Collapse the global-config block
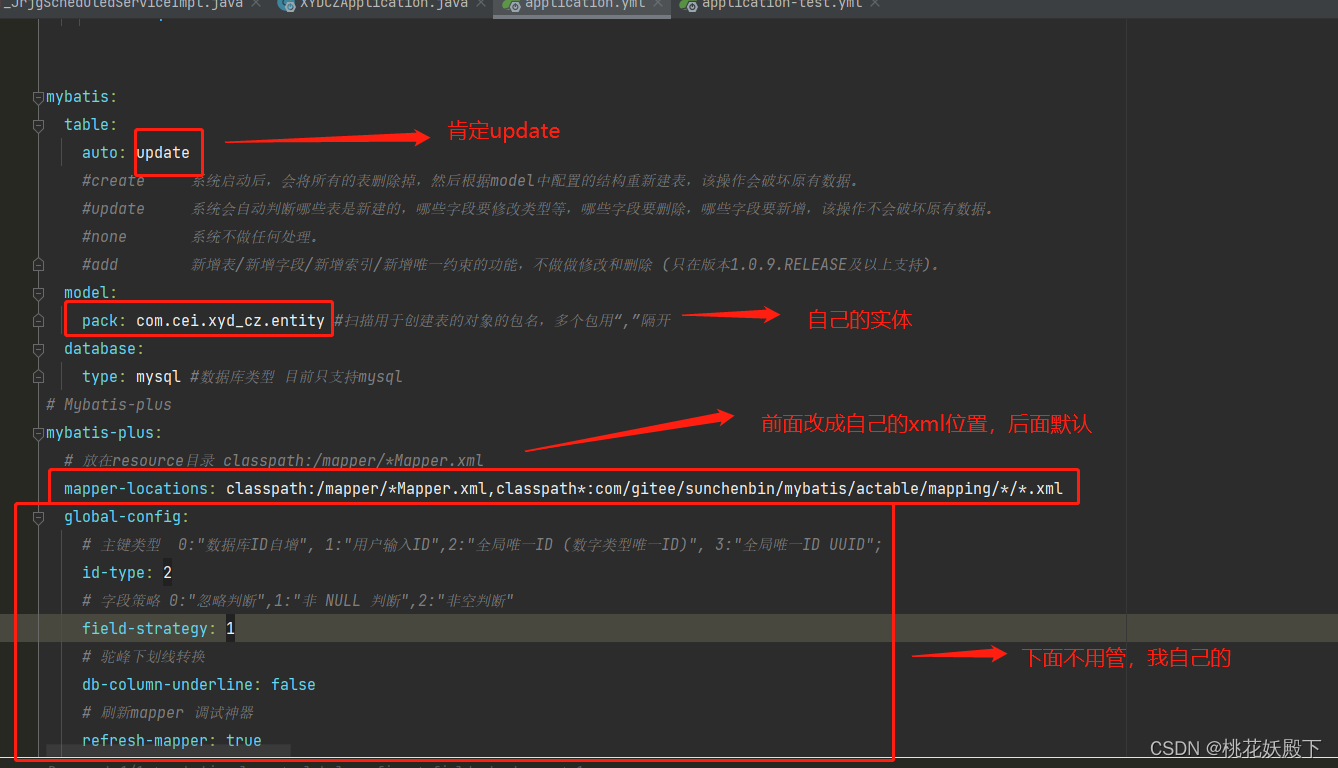 pos(38,516)
